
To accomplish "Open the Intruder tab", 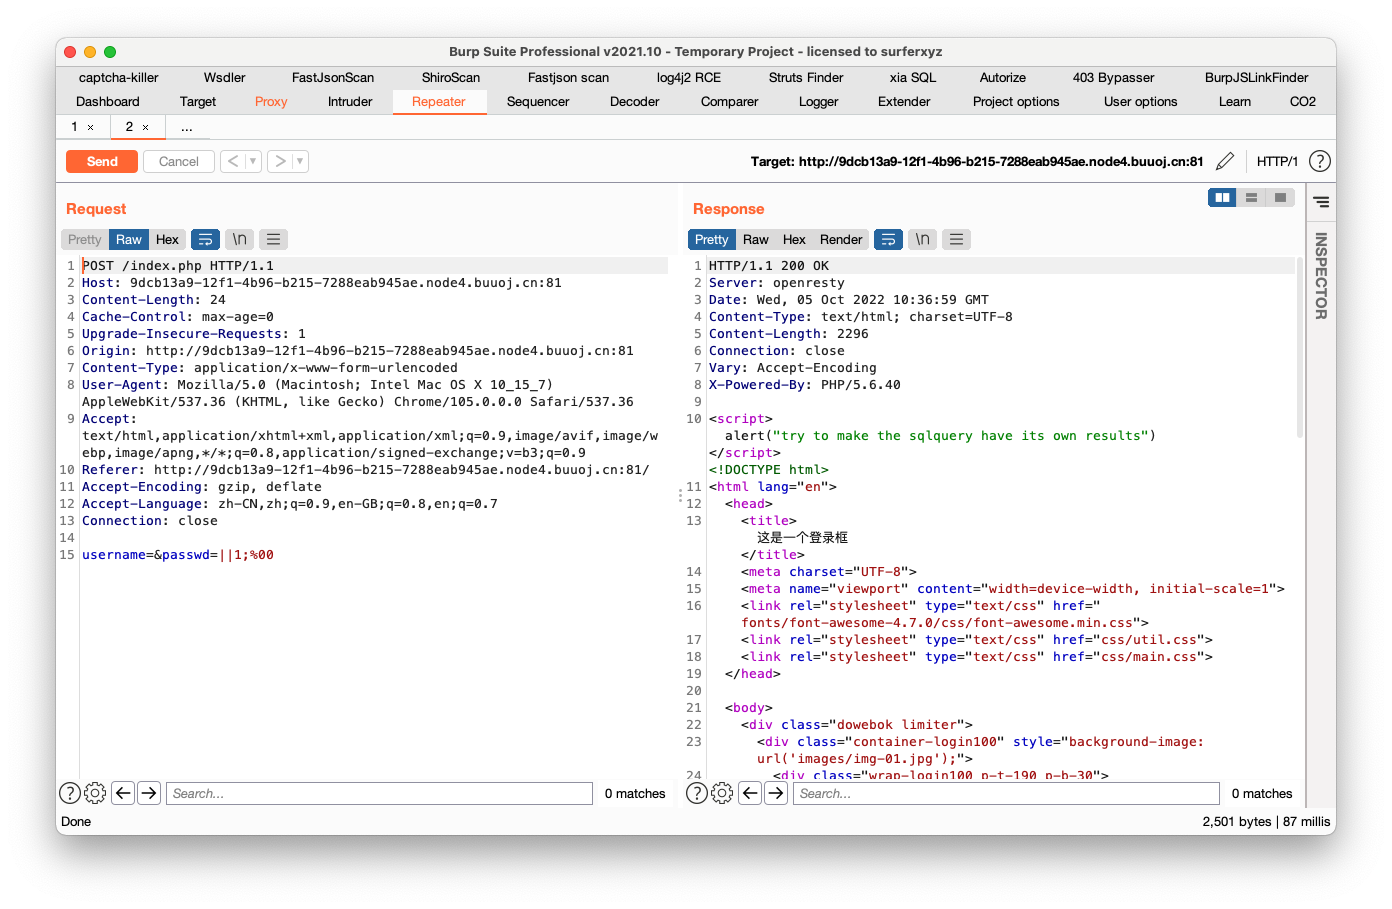I will [350, 102].
